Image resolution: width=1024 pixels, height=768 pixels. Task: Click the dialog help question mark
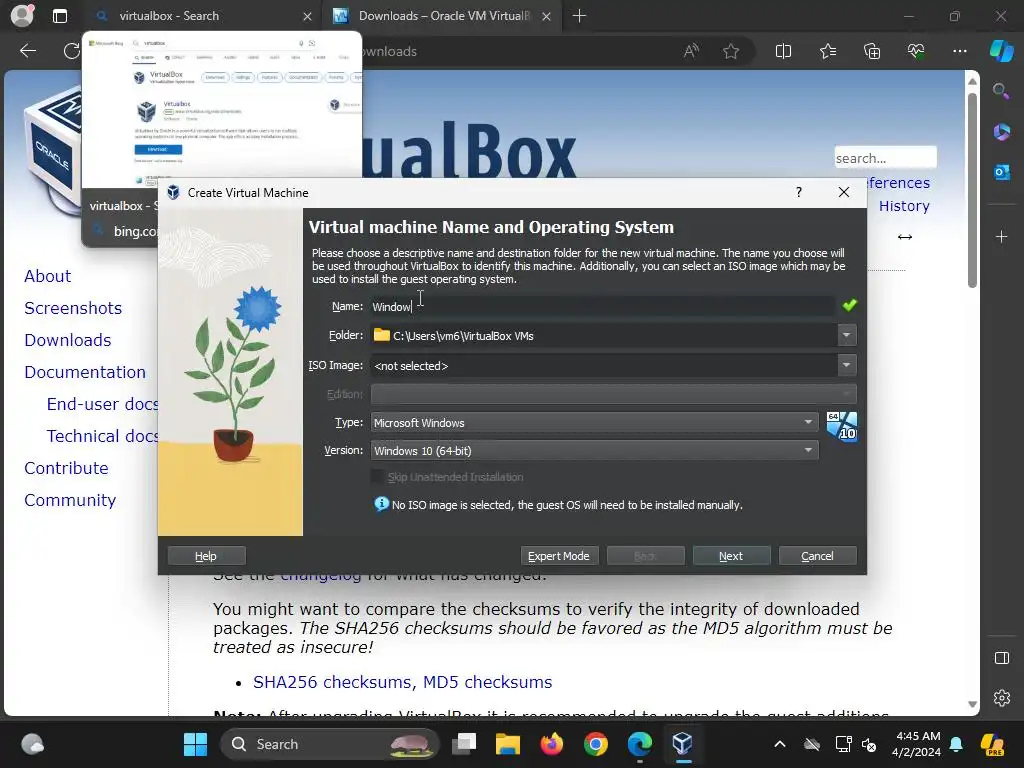point(799,192)
